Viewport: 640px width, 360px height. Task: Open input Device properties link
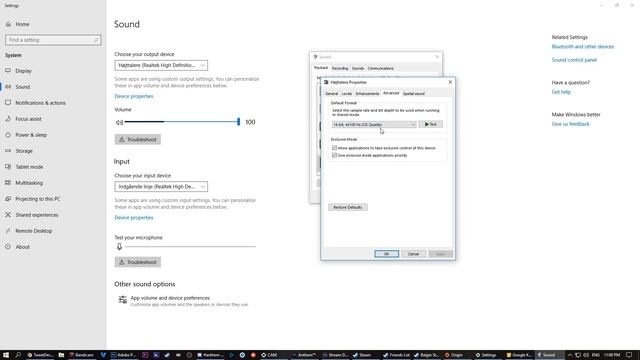pyautogui.click(x=134, y=218)
